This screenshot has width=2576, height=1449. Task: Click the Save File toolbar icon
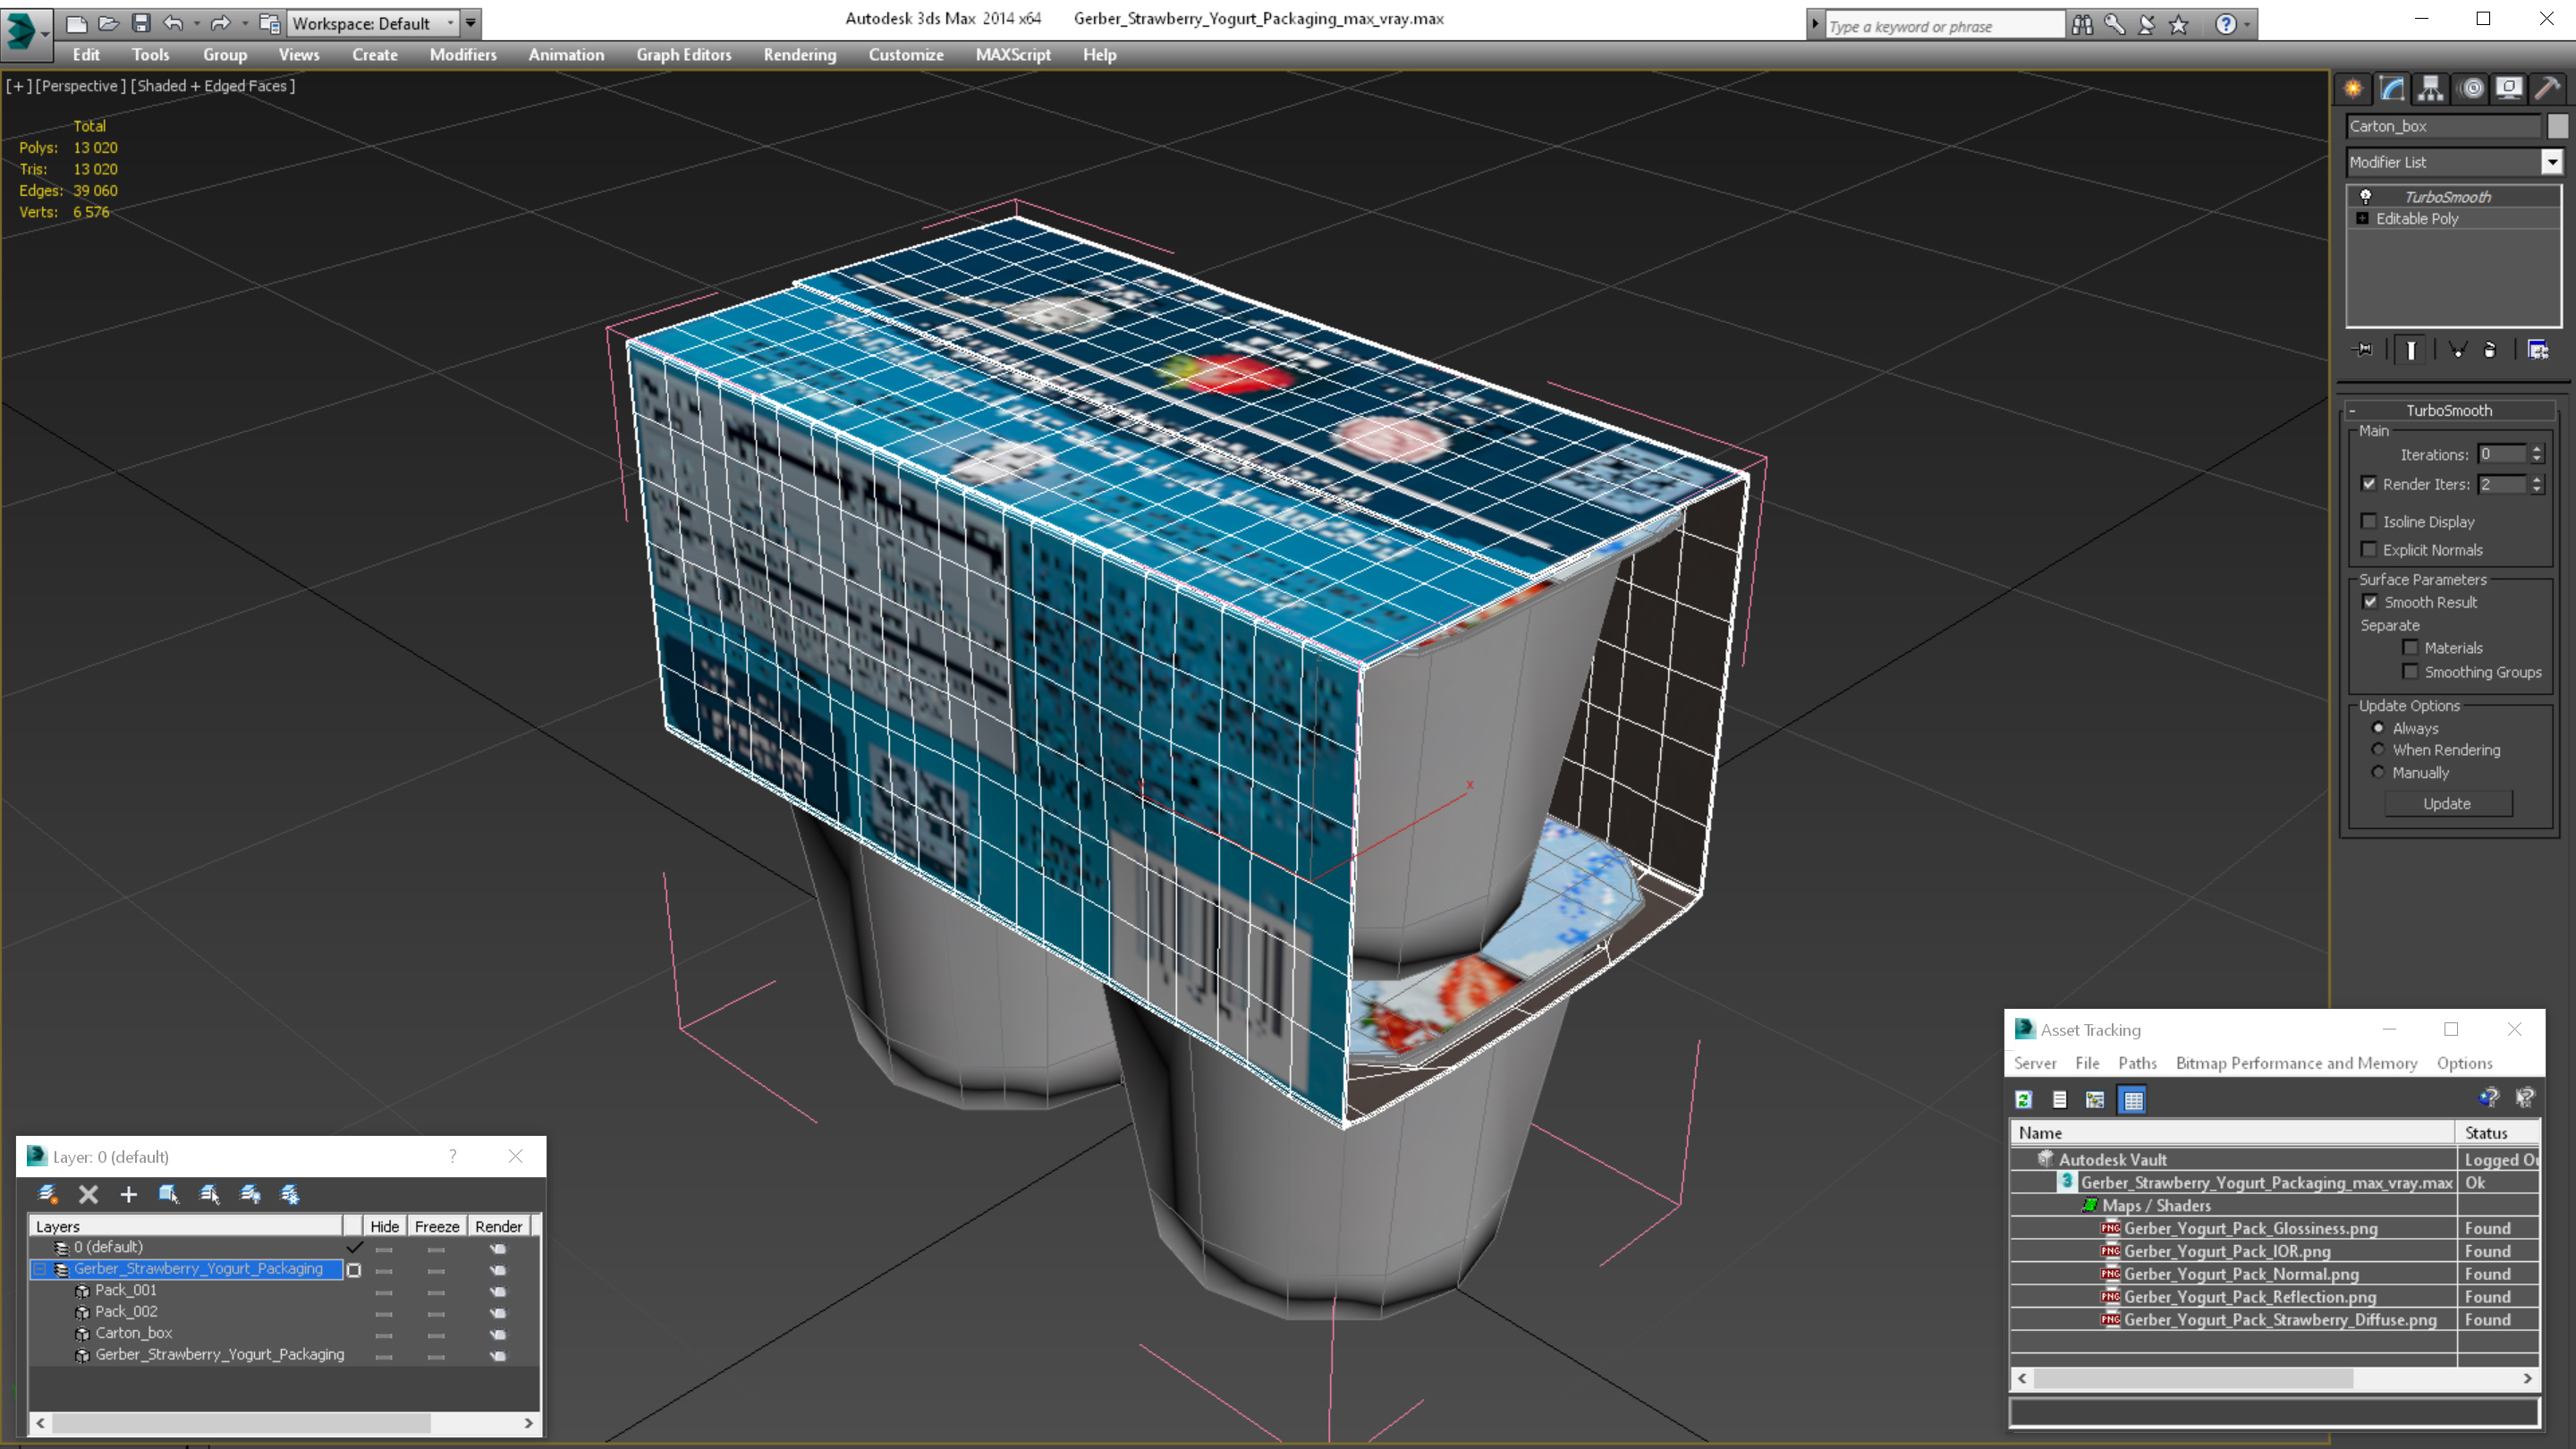[x=141, y=23]
